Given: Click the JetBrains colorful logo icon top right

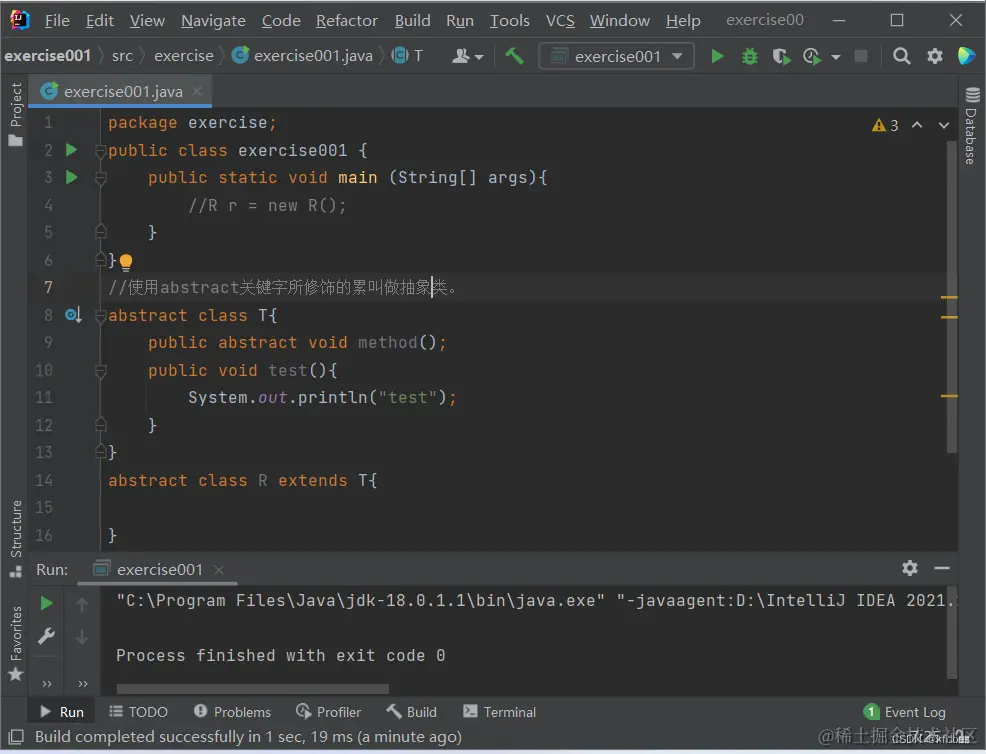Looking at the screenshot, I should [967, 56].
